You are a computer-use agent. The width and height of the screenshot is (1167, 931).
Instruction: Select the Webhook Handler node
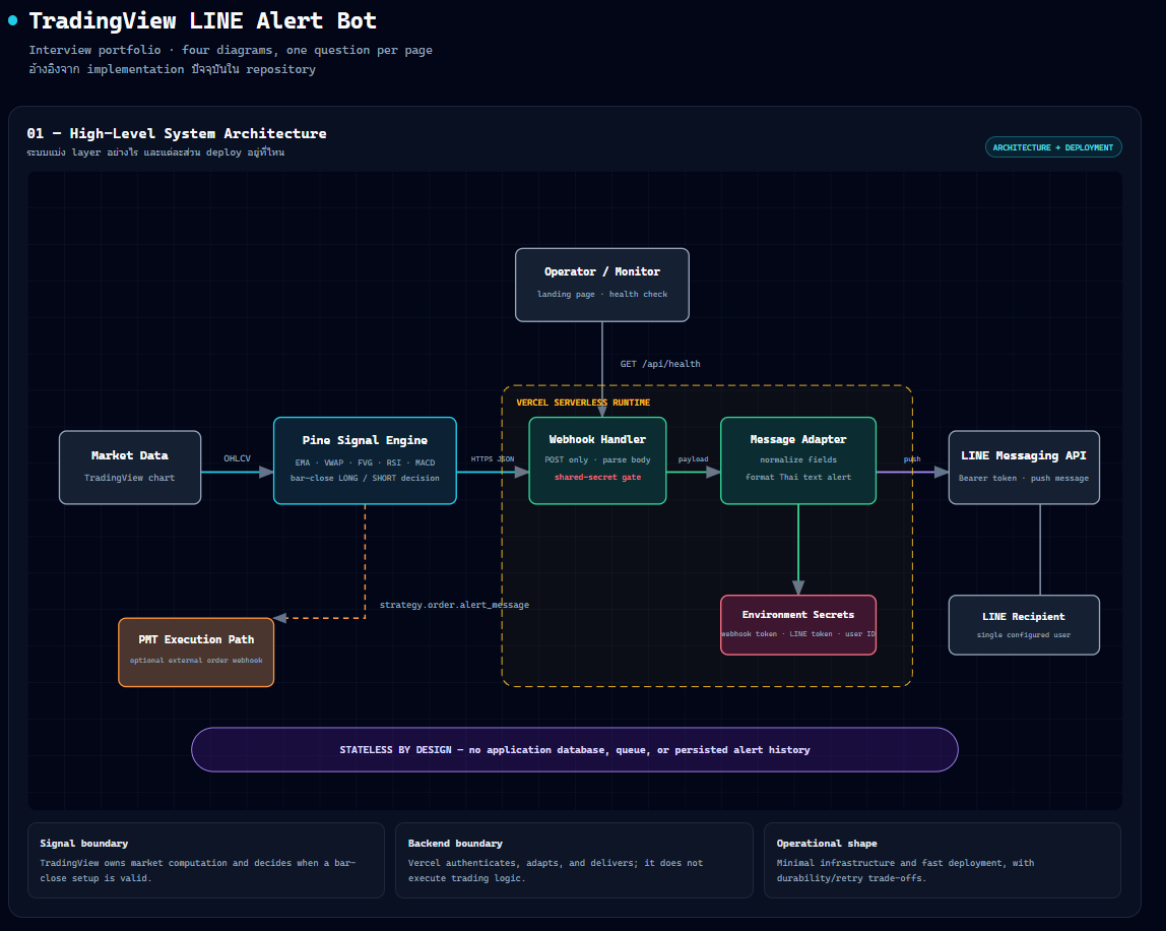pyautogui.click(x=598, y=461)
